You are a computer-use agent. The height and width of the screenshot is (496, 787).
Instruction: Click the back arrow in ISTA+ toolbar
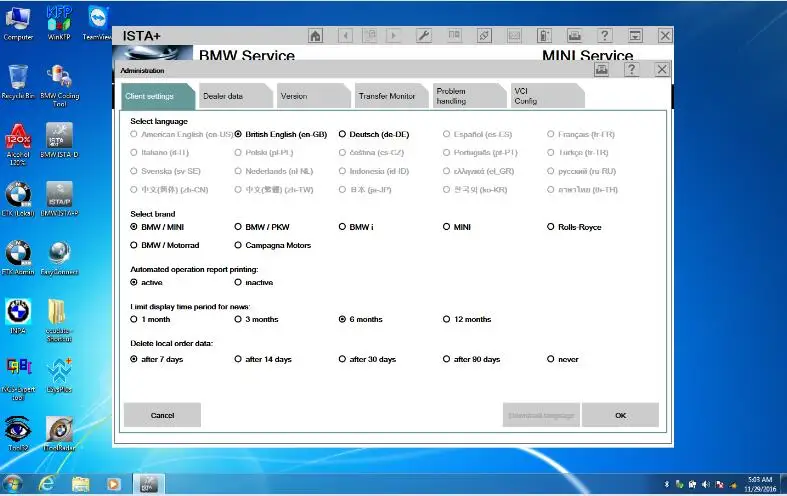(x=345, y=36)
